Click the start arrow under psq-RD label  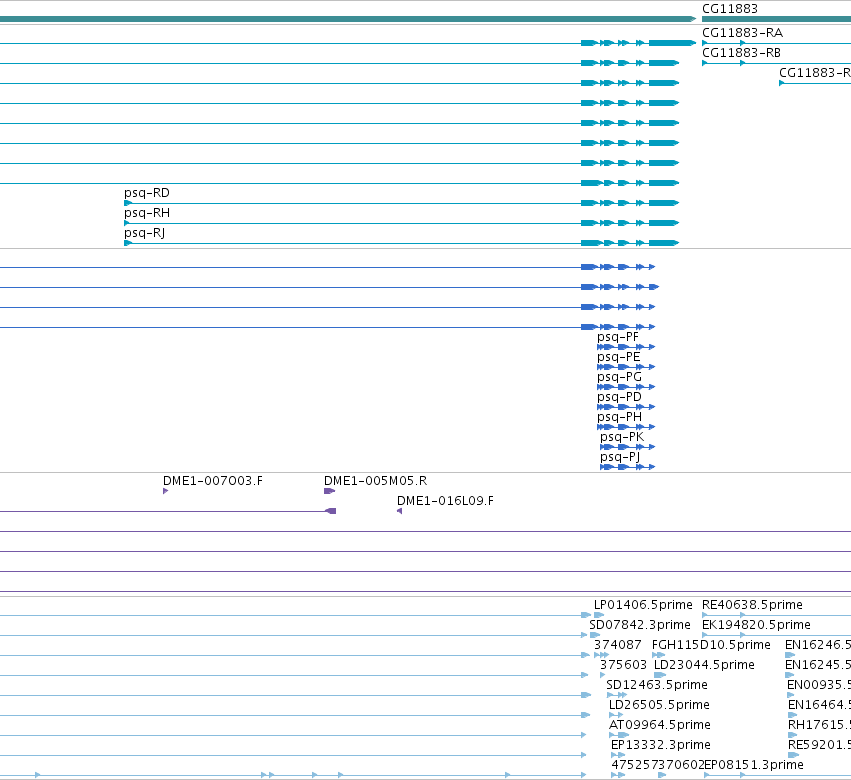128,203
